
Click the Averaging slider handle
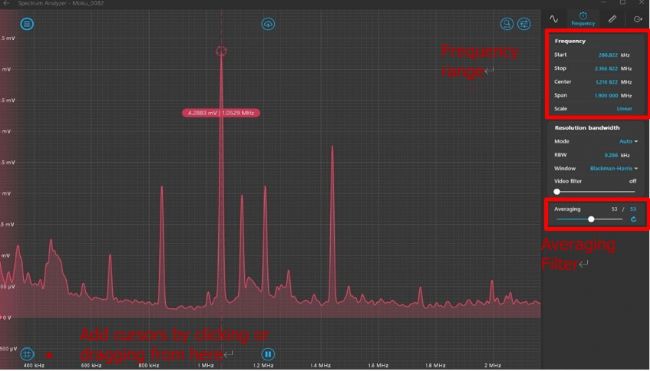[591, 219]
